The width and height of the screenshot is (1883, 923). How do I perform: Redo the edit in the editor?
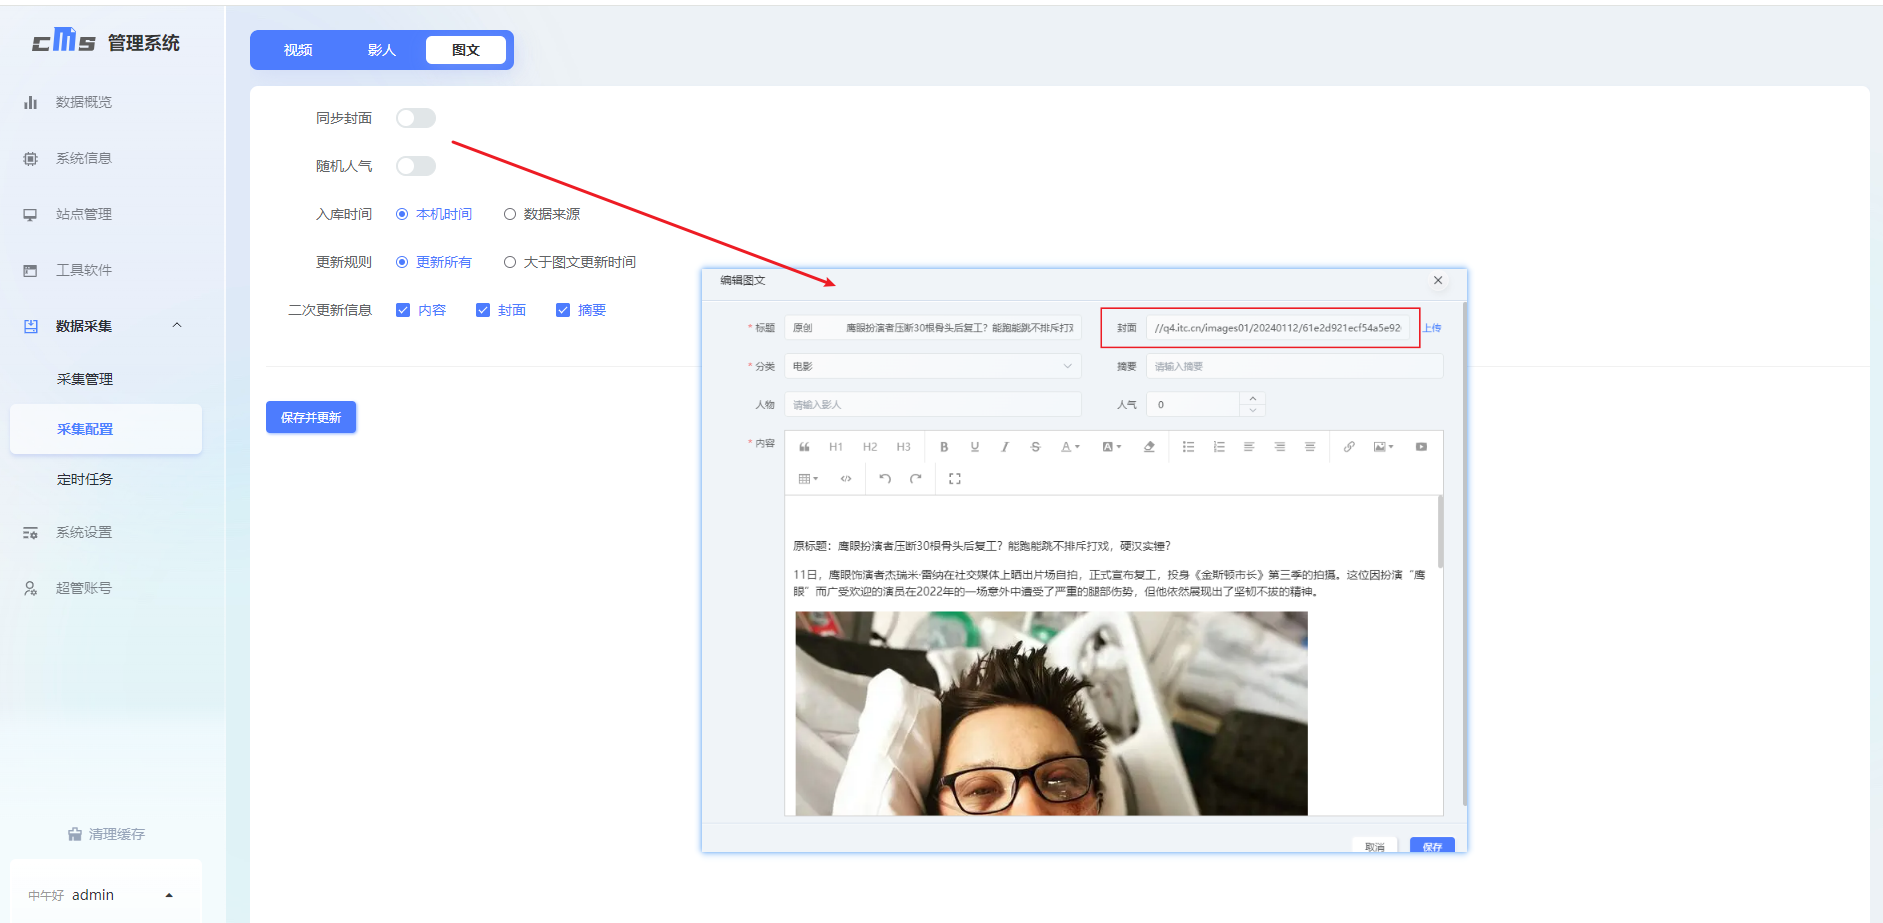point(915,479)
